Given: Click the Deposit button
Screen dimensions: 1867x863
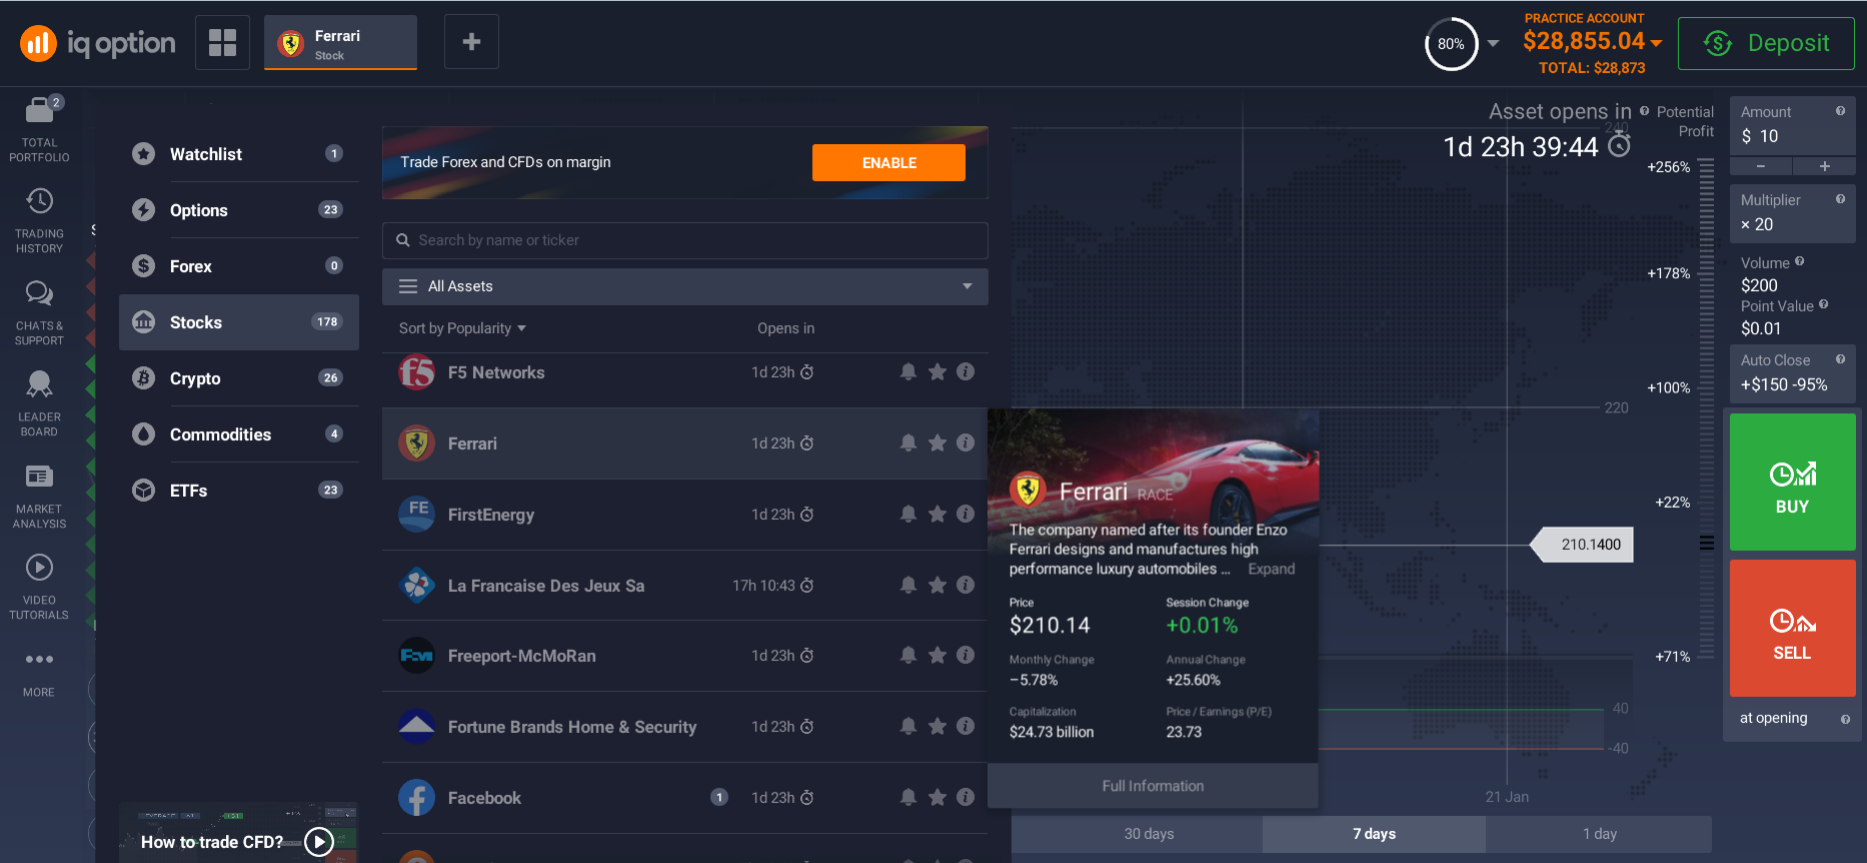Looking at the screenshot, I should [1766, 43].
